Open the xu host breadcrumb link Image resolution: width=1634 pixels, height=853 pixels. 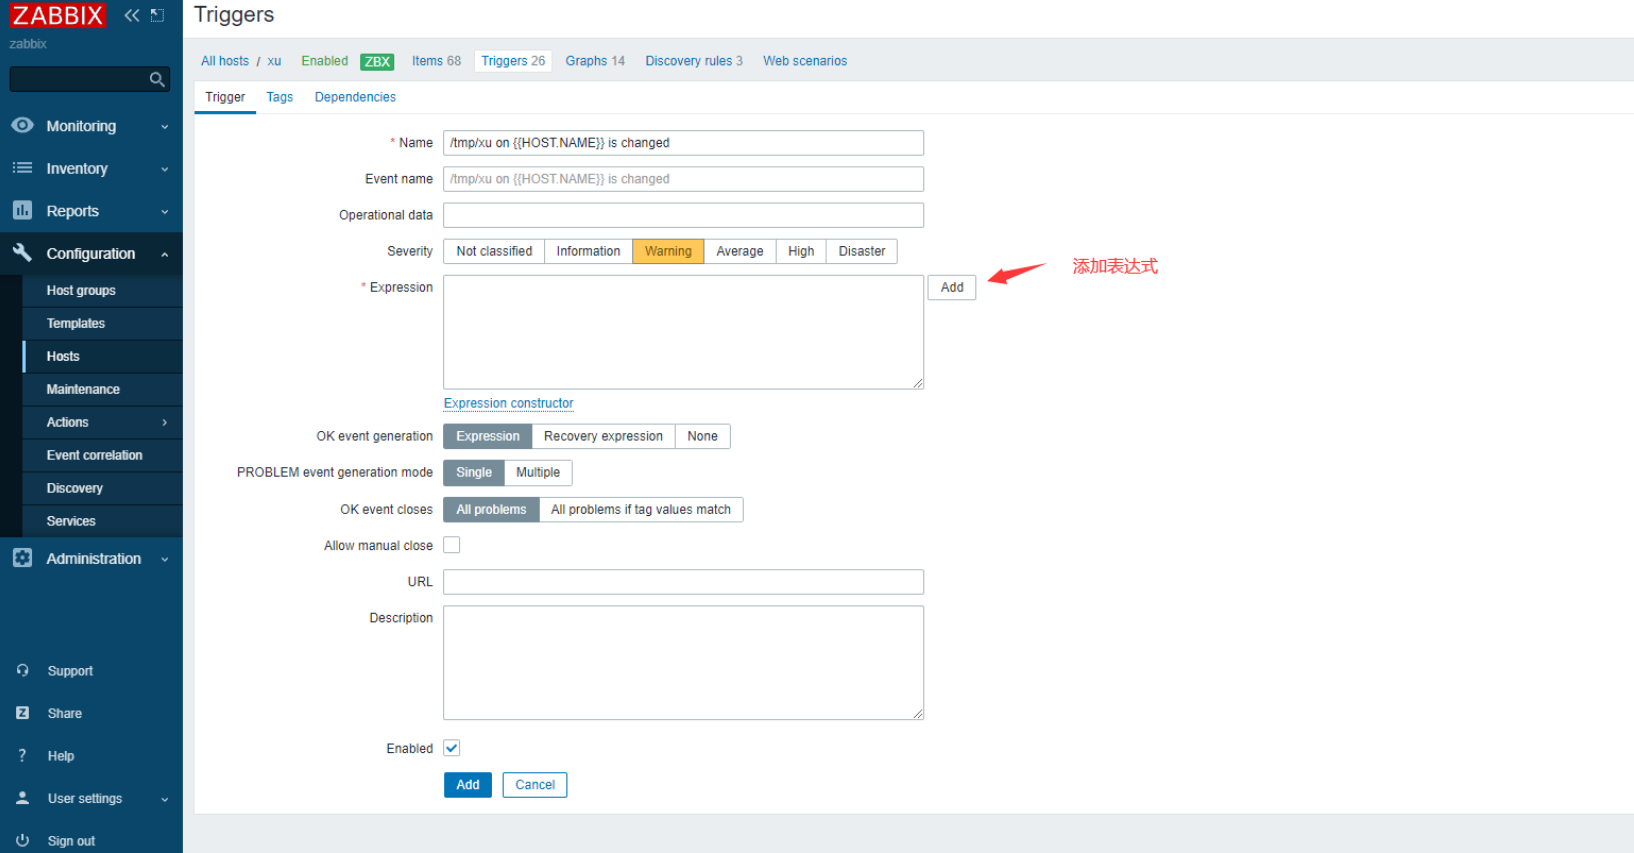[x=274, y=61]
